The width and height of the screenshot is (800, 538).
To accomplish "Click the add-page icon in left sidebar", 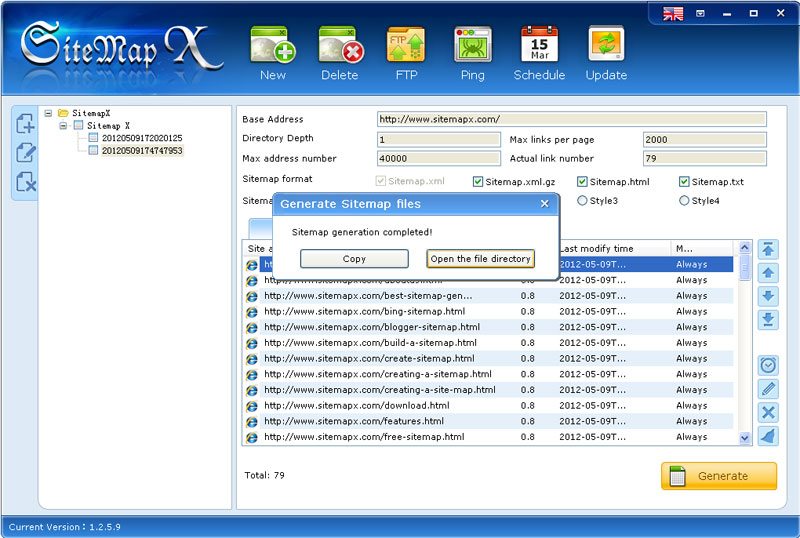I will (x=26, y=124).
